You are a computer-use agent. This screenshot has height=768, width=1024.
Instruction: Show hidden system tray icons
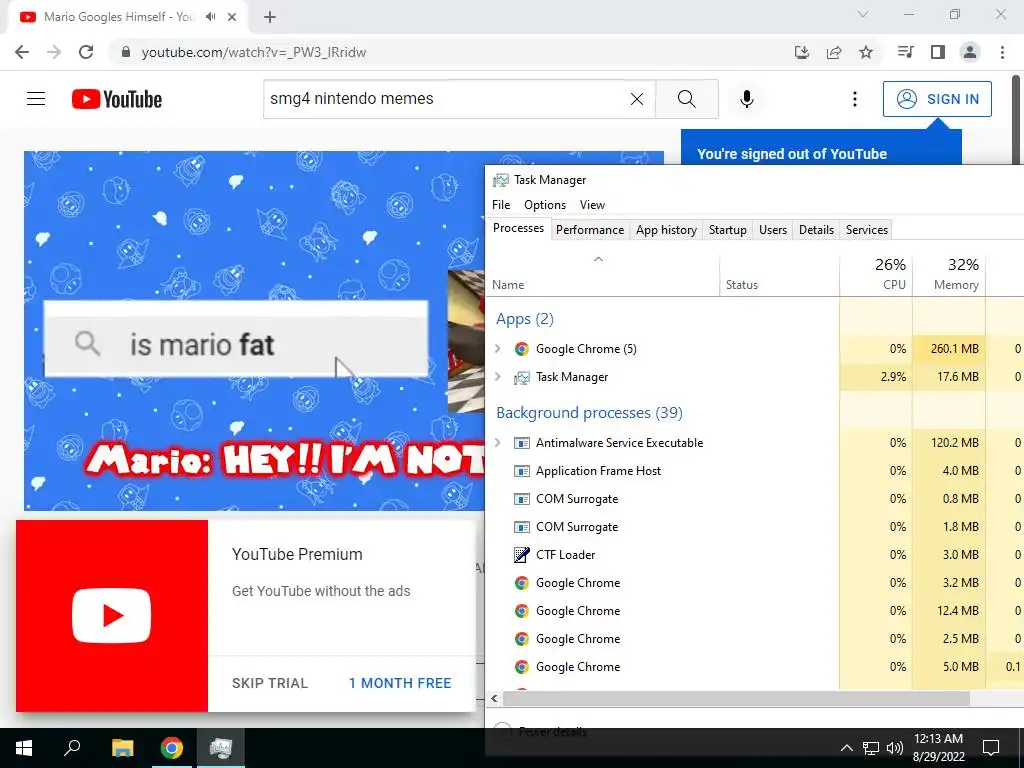(x=846, y=748)
